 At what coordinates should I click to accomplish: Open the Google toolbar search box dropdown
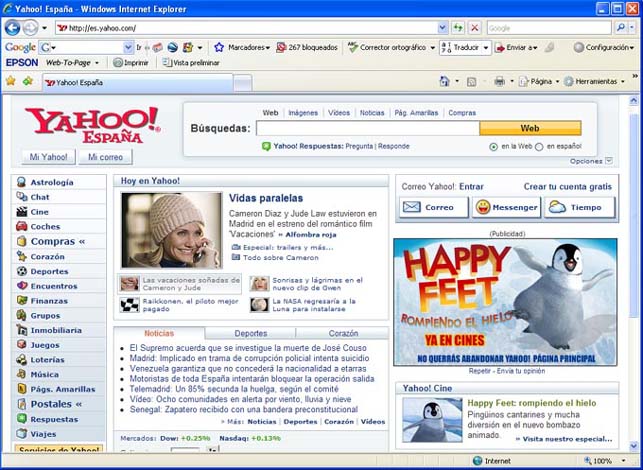click(128, 48)
